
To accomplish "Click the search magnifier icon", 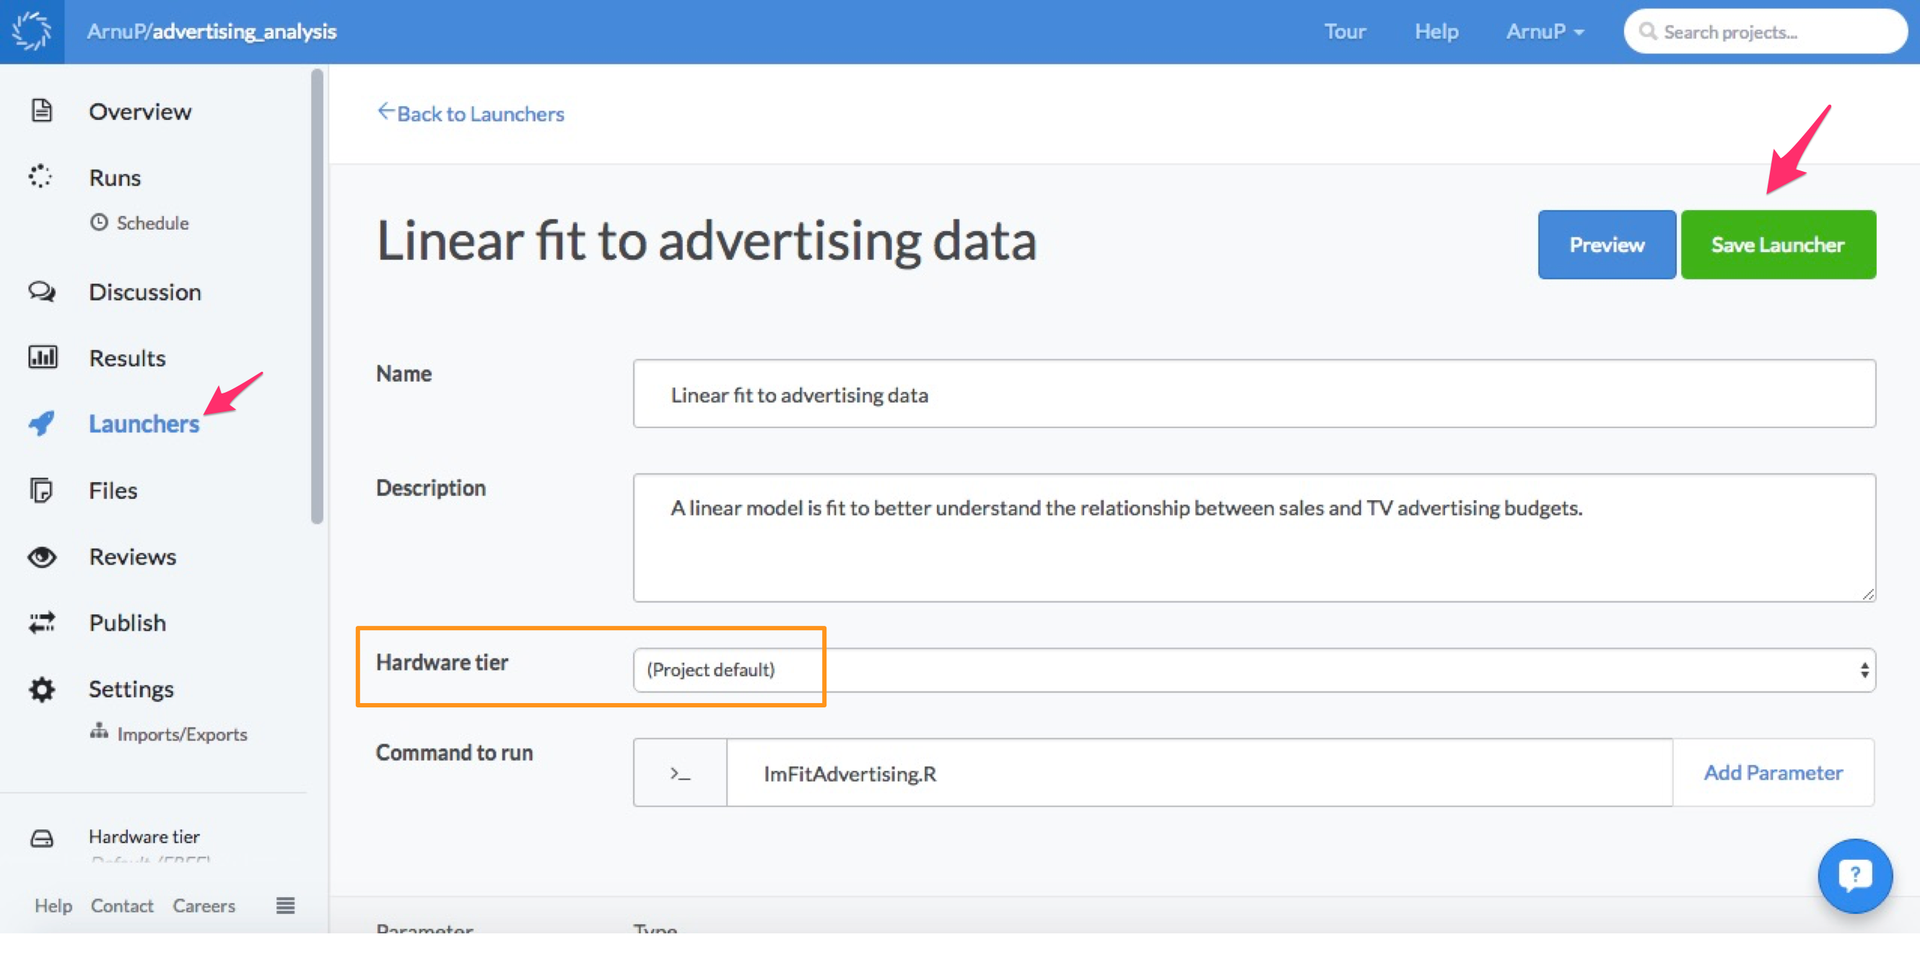I will click(1648, 32).
